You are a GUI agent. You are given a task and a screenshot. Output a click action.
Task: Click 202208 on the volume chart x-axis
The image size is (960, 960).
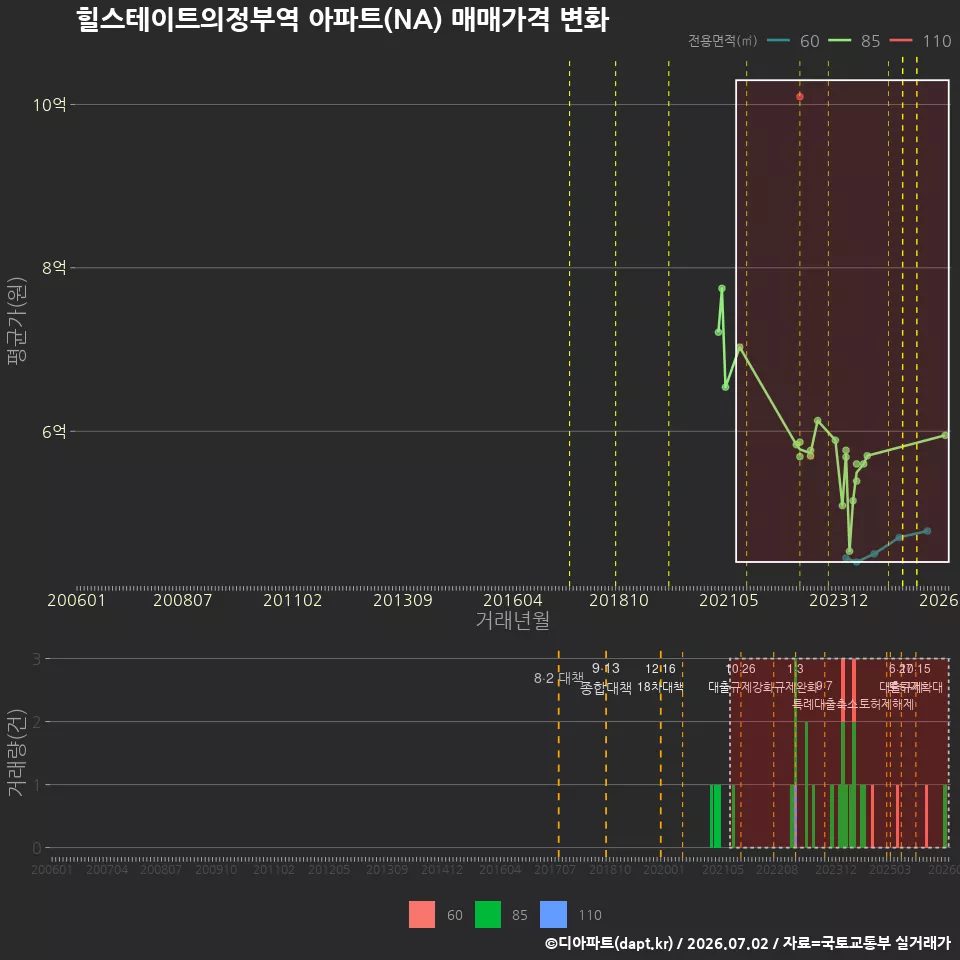[x=777, y=869]
